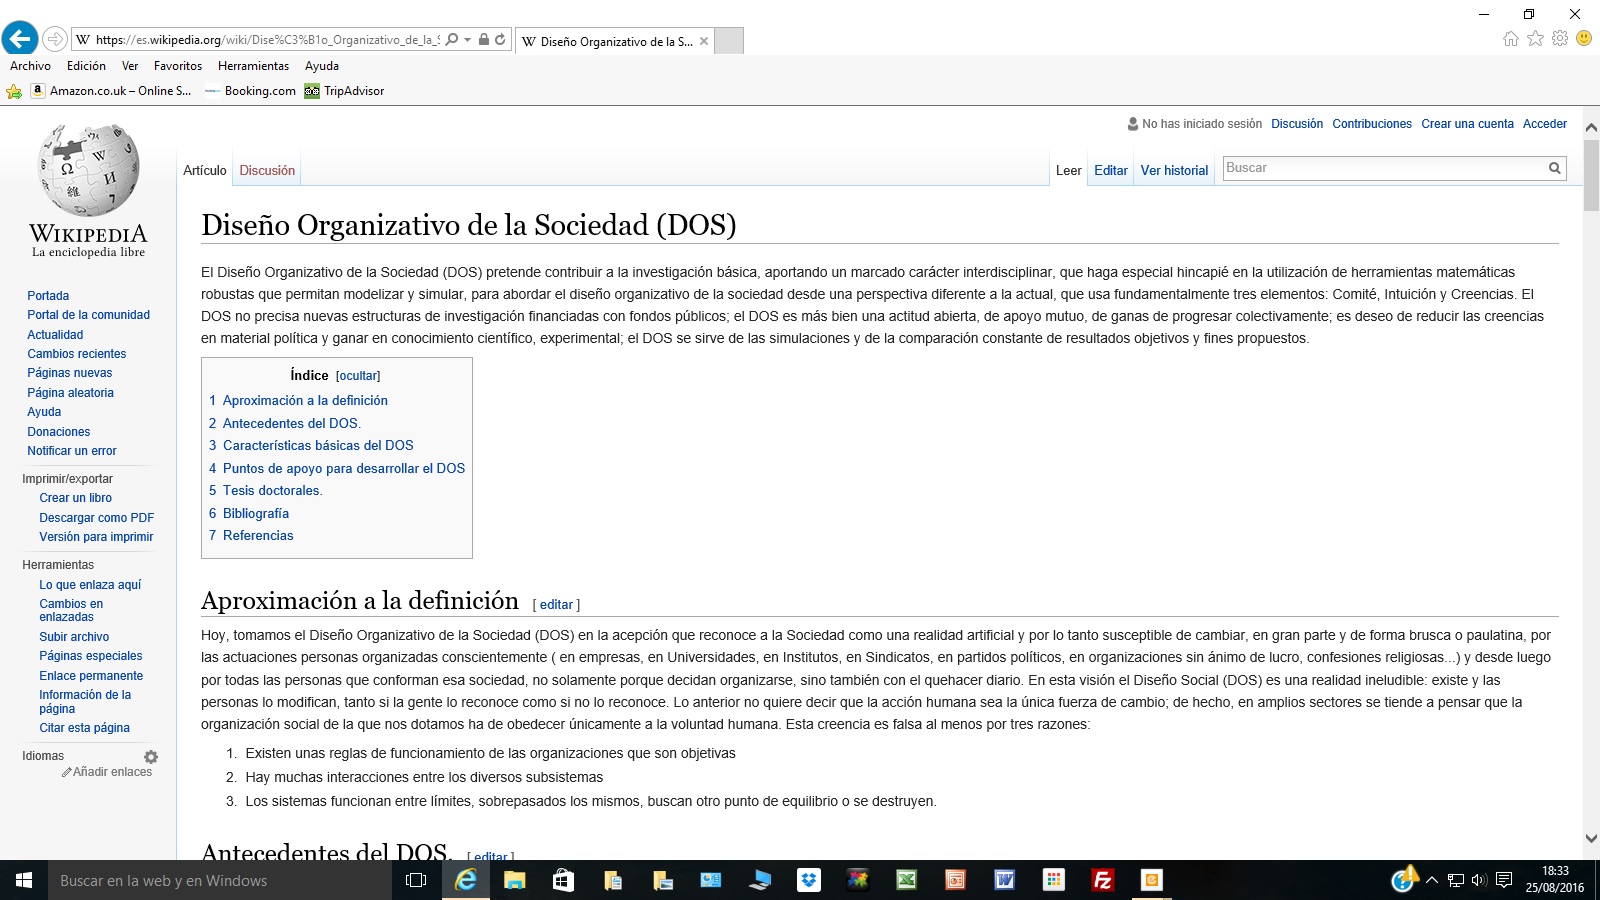Open the Ver historial tab

point(1174,171)
